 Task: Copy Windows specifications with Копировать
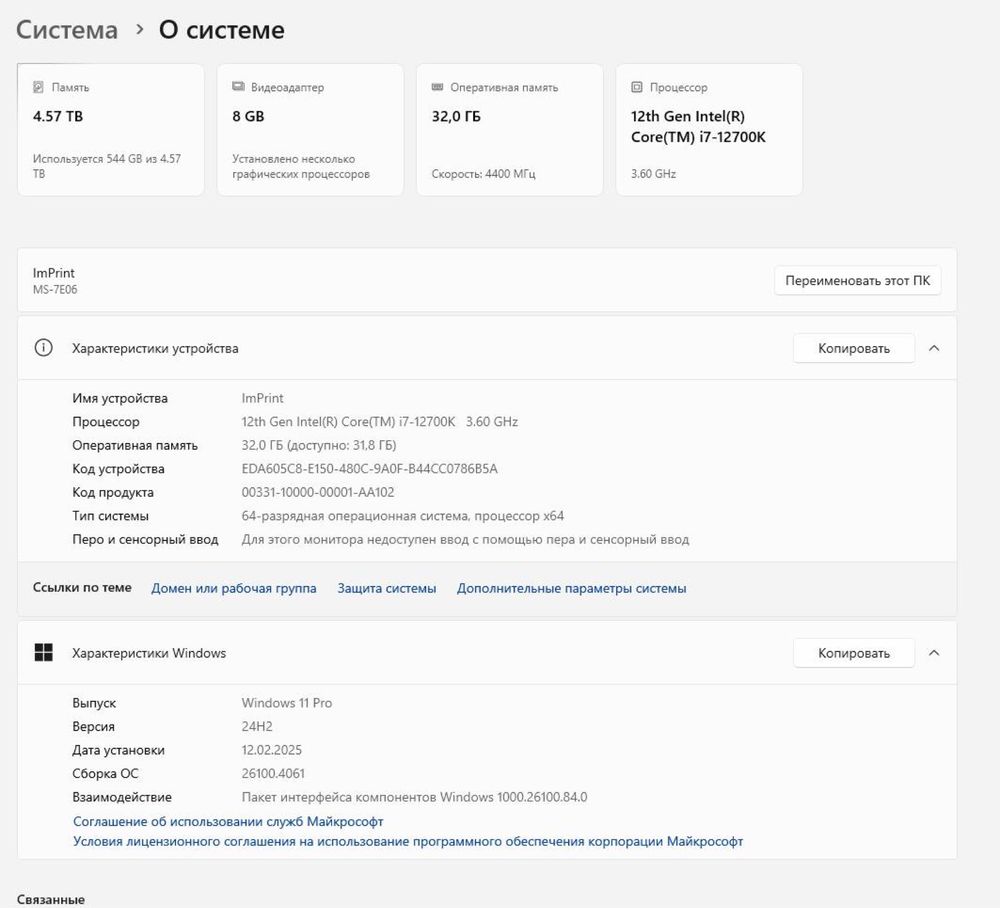(854, 653)
